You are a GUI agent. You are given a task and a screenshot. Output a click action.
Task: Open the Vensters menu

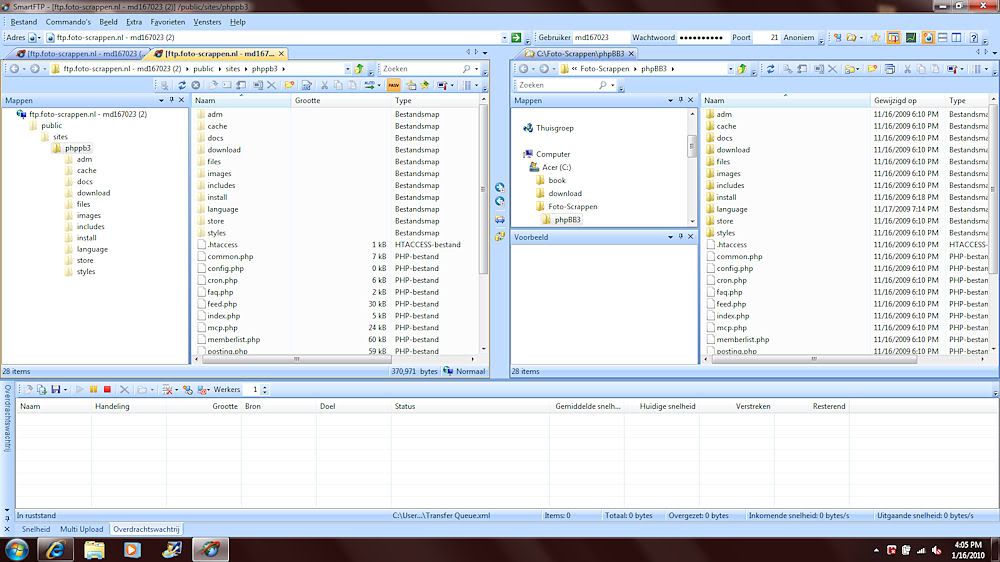point(207,22)
